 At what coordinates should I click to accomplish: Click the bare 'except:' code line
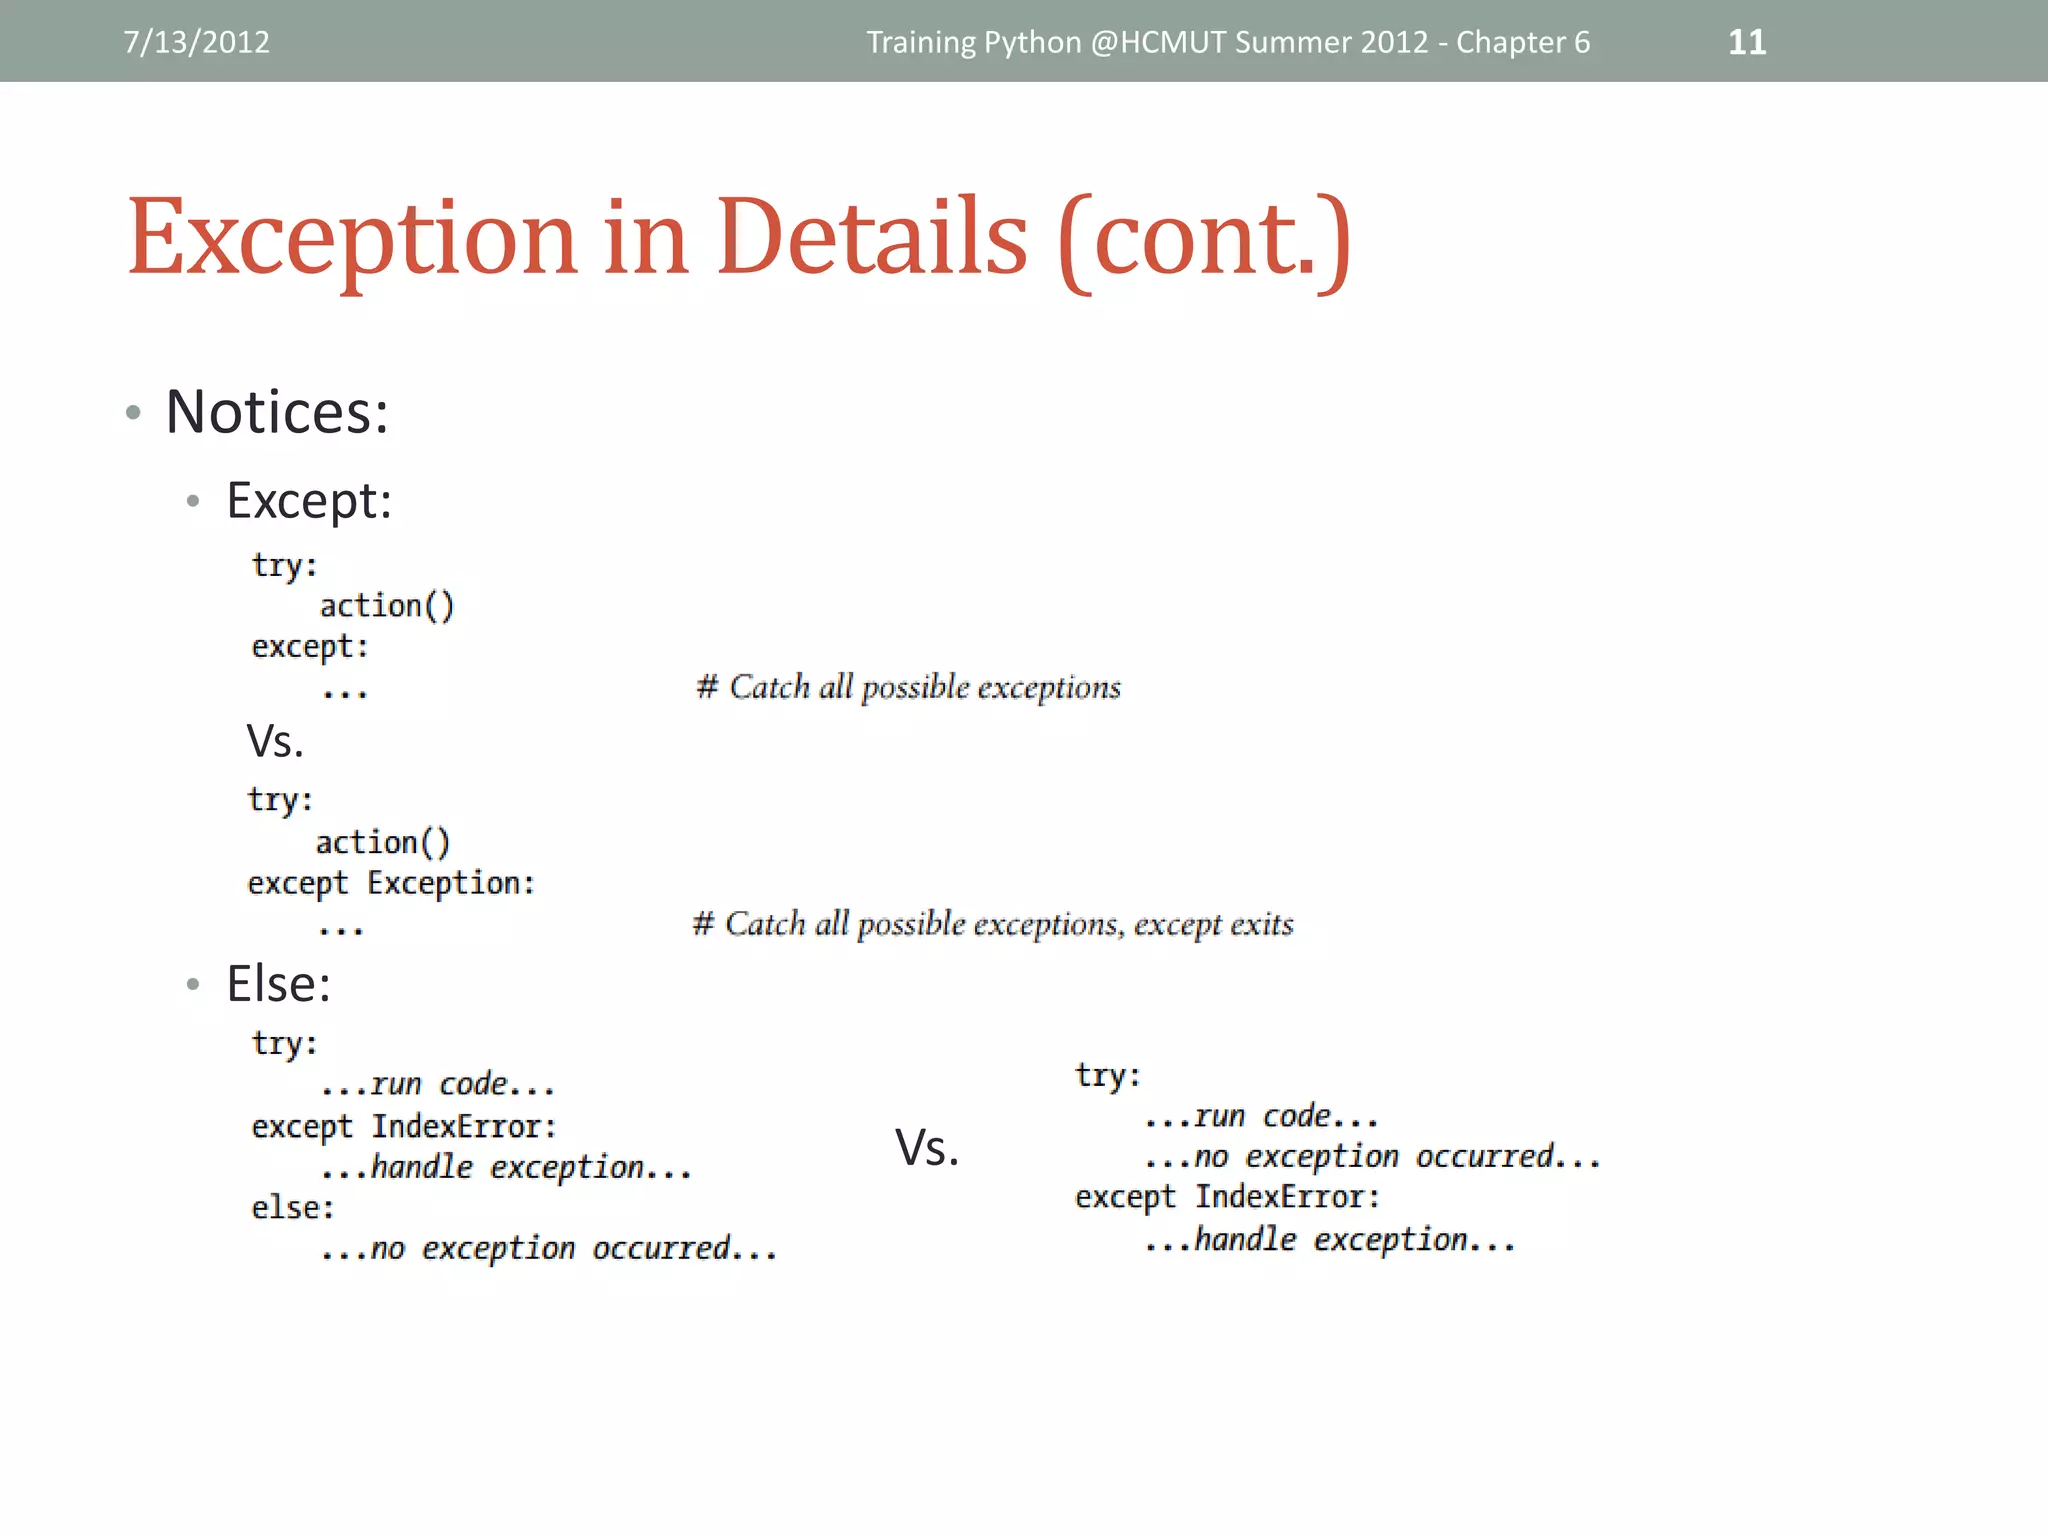click(310, 647)
